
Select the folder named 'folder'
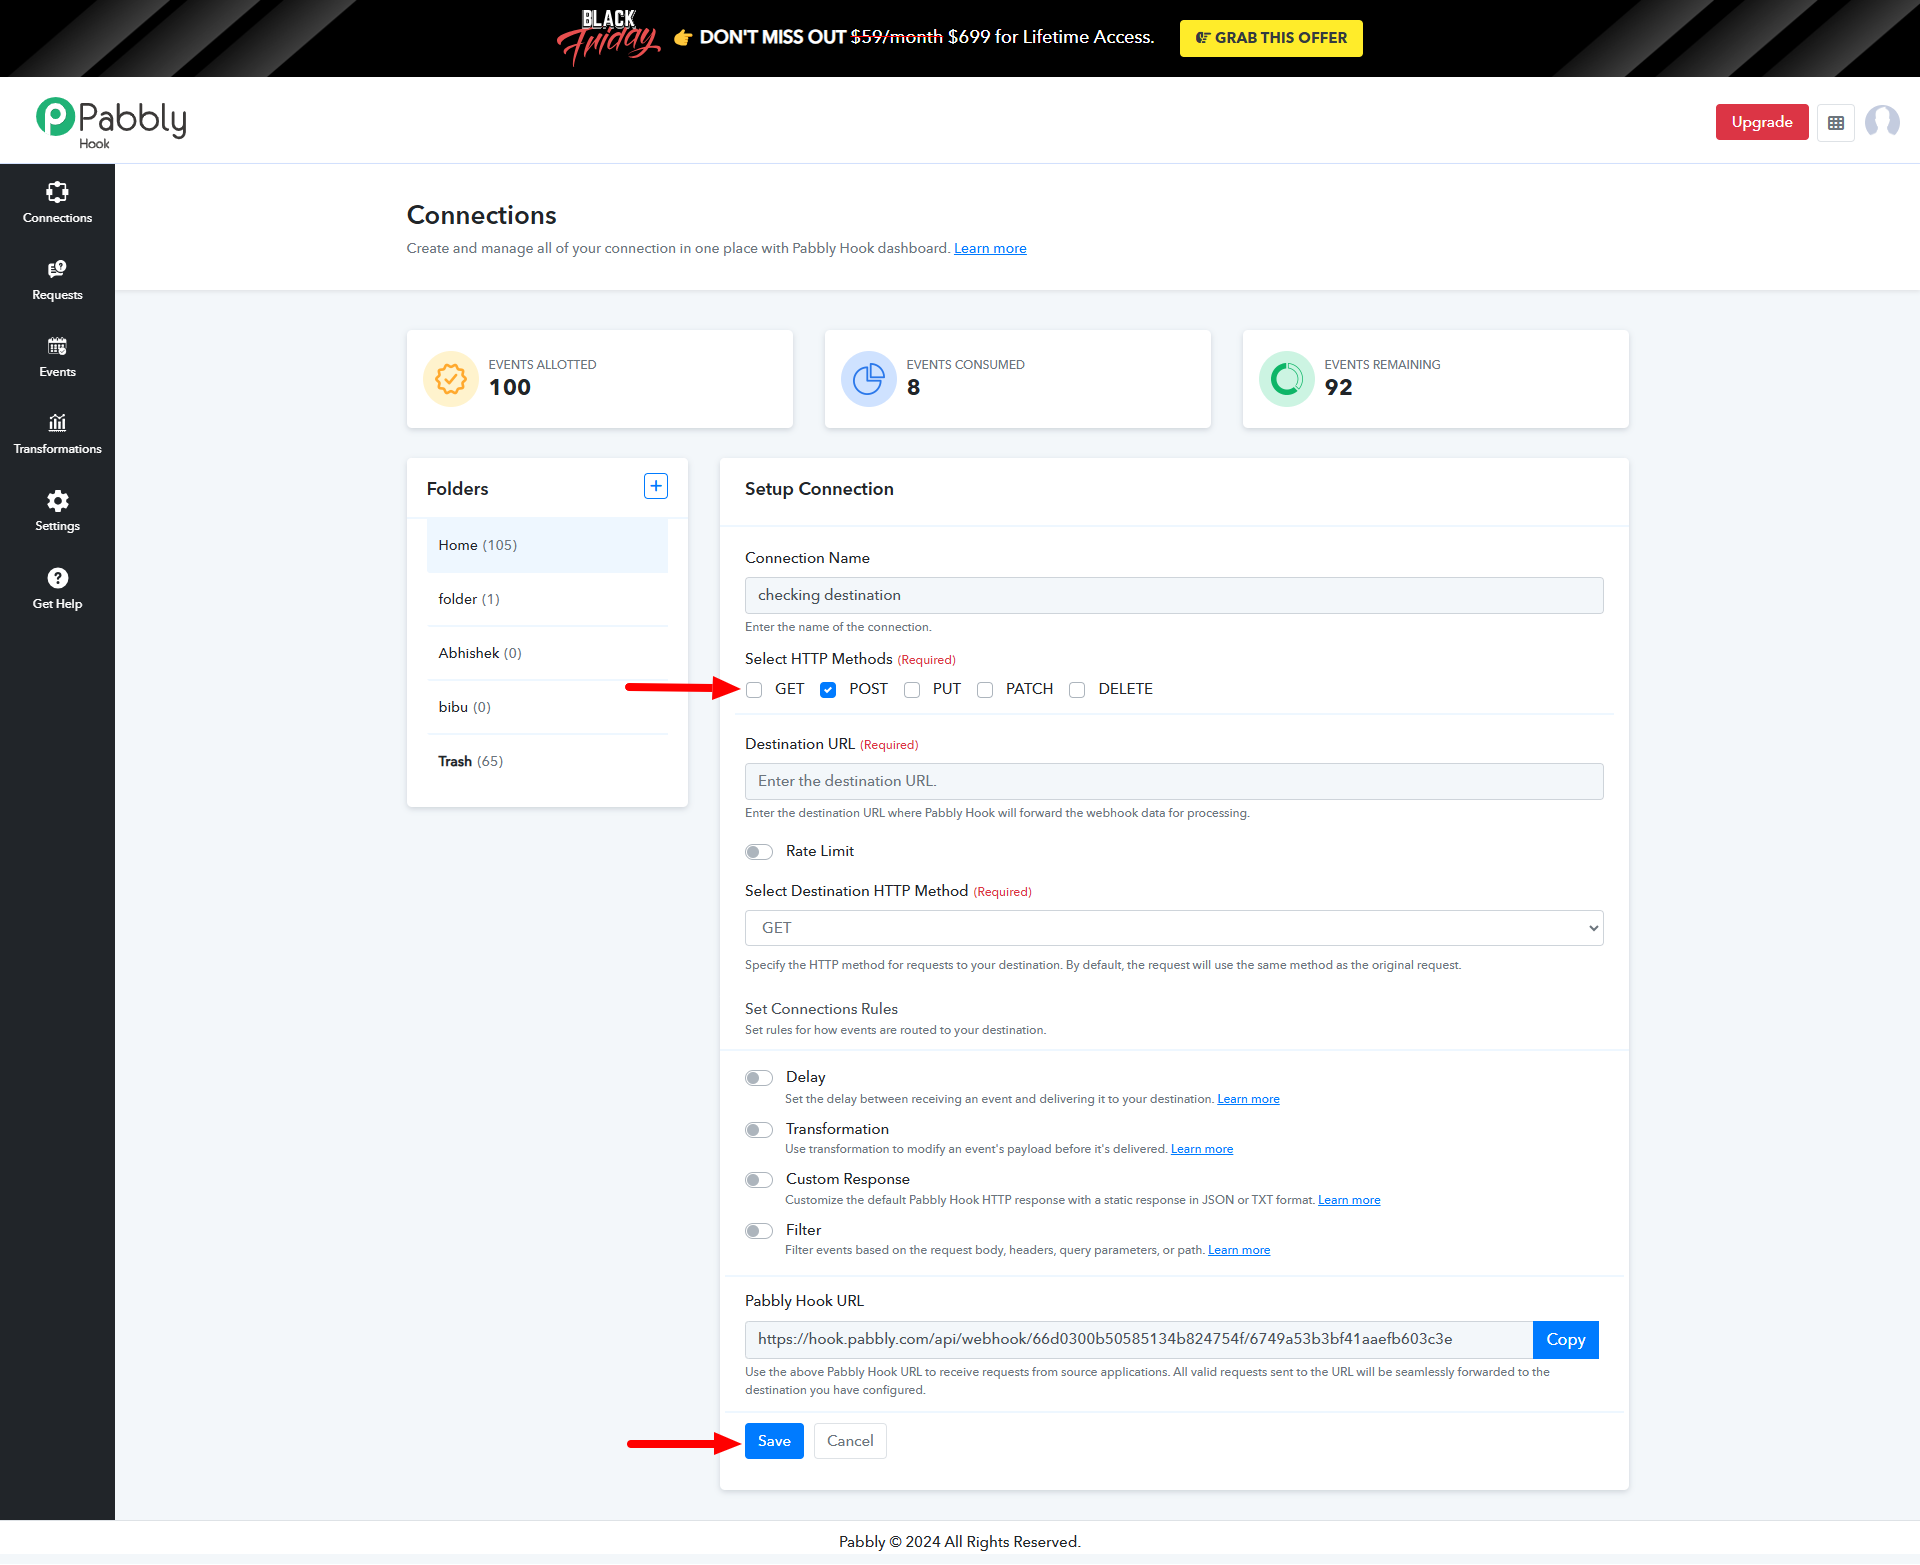pyautogui.click(x=547, y=599)
